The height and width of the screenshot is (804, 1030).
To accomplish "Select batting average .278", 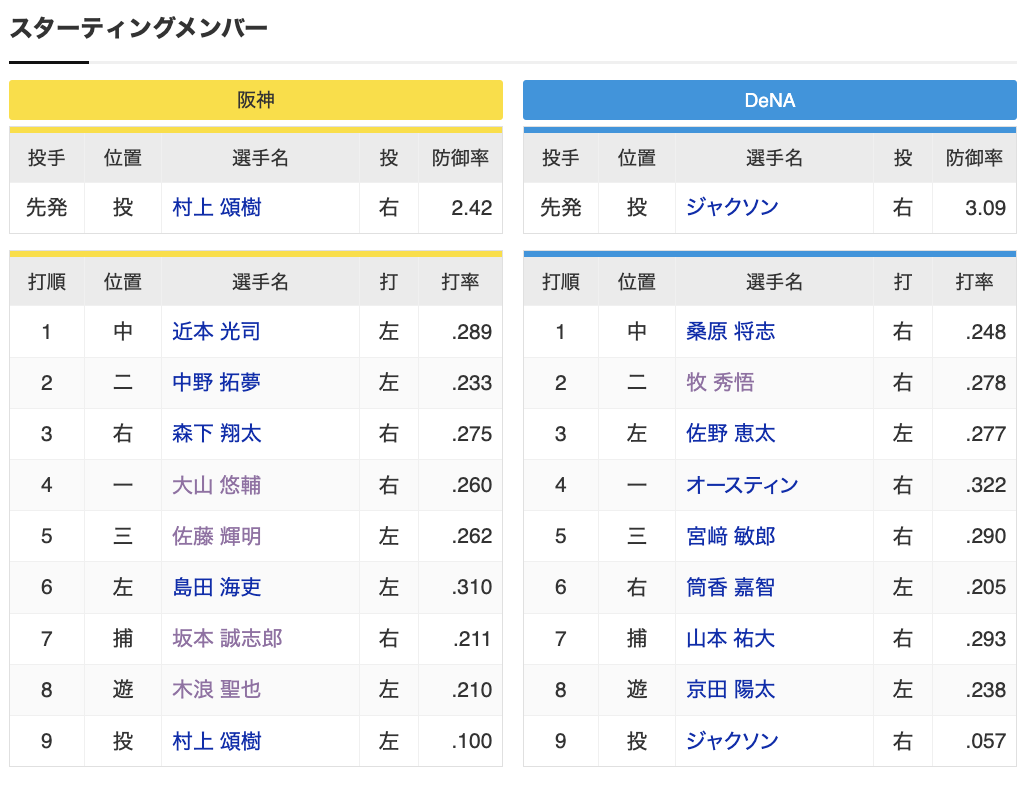I will click(985, 383).
